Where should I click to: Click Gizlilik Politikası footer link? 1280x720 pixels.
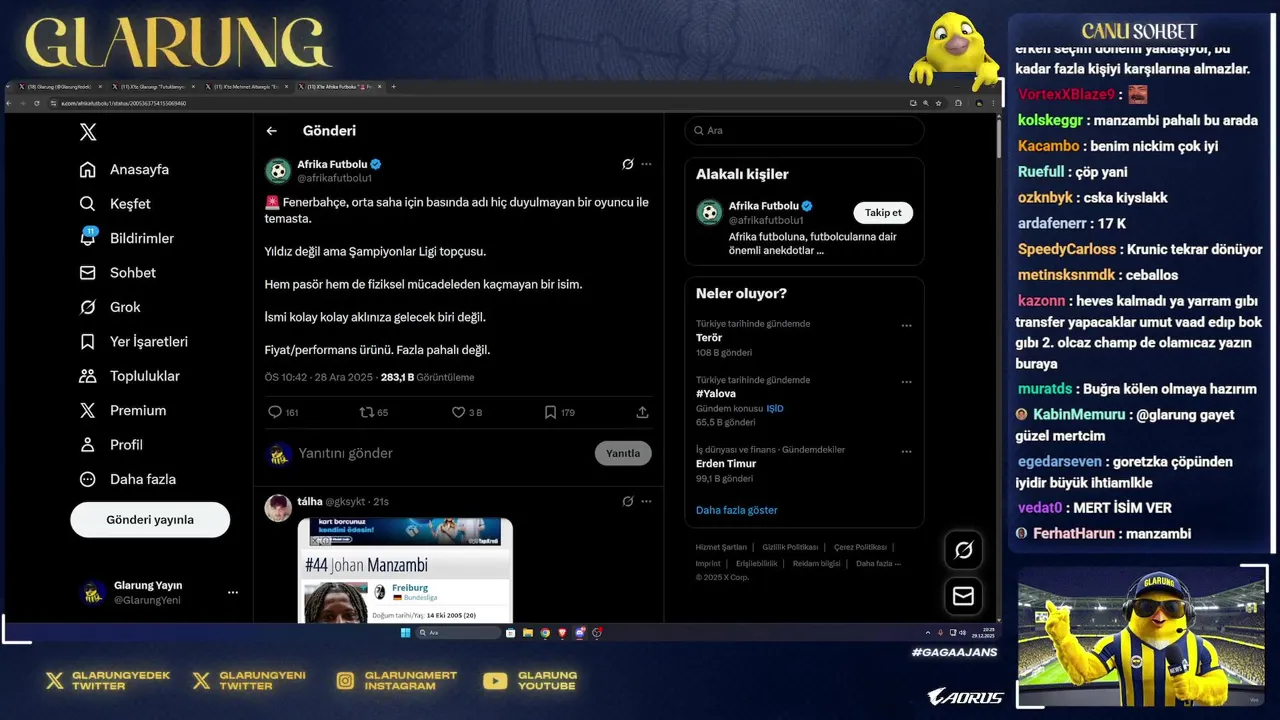coord(790,547)
